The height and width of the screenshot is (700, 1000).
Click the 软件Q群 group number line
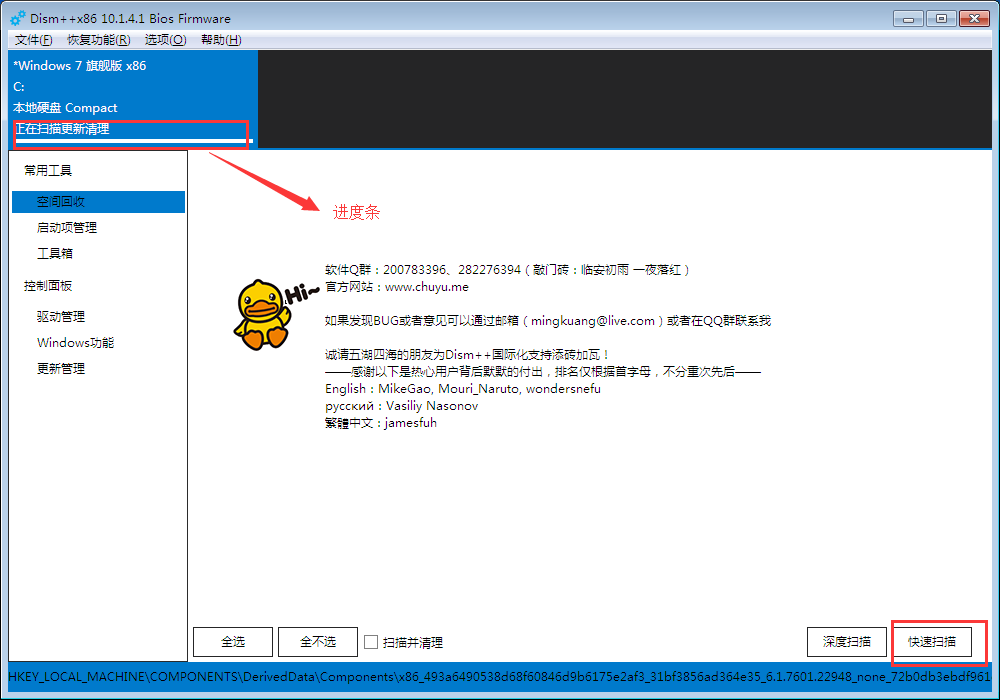(x=508, y=270)
